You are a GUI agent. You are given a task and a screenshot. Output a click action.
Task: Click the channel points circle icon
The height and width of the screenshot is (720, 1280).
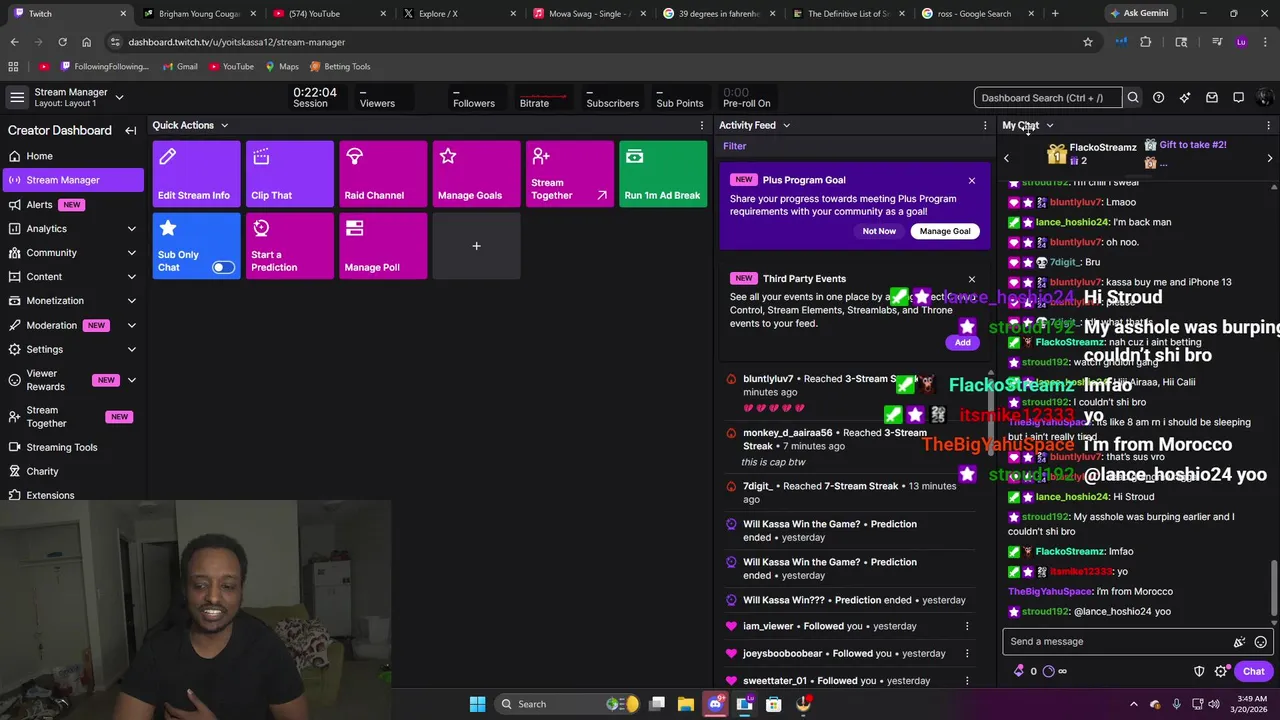point(1049,672)
